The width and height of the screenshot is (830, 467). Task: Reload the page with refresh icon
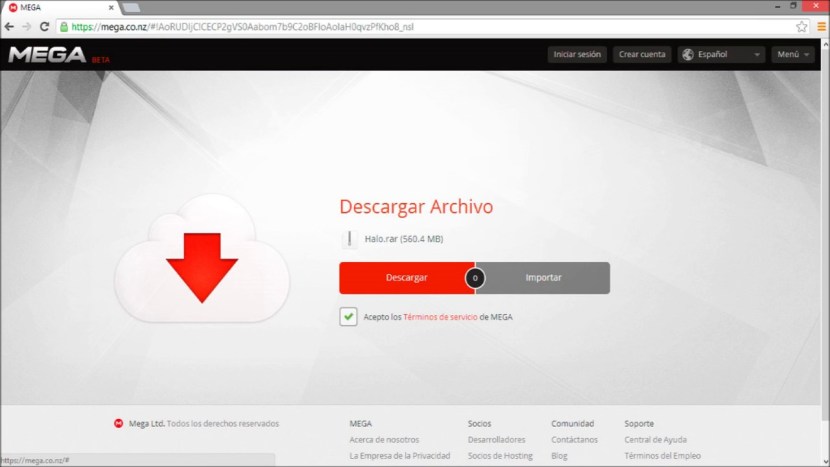click(x=45, y=26)
